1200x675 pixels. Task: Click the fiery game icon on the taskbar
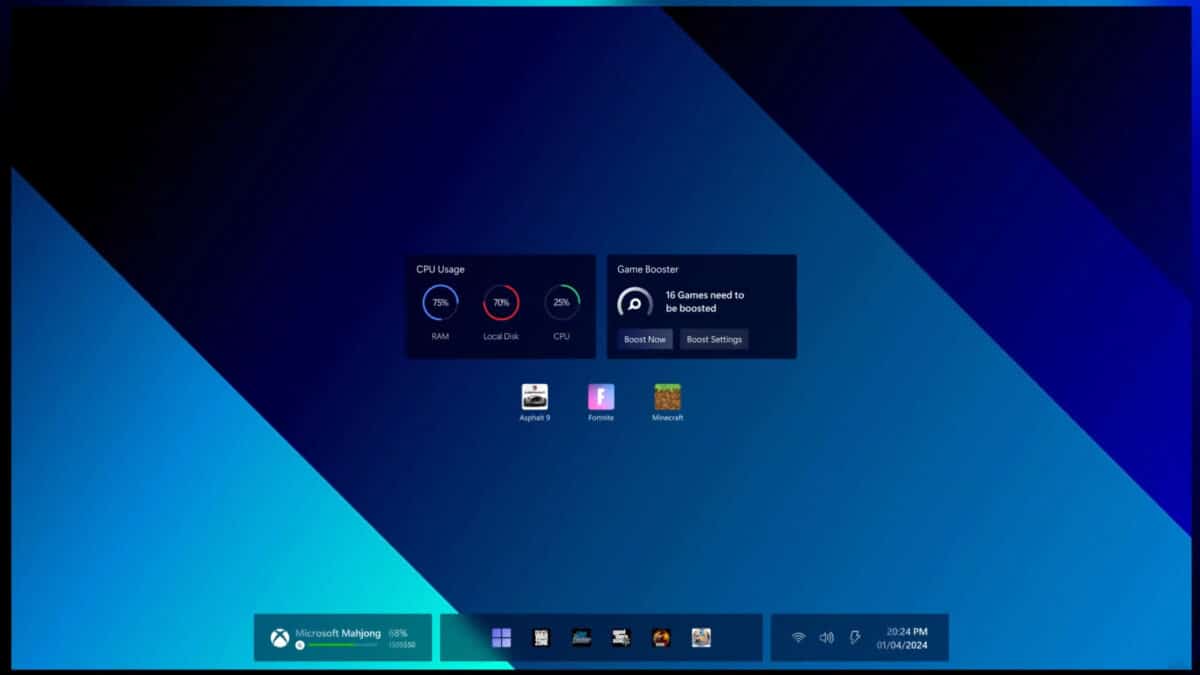tap(661, 636)
